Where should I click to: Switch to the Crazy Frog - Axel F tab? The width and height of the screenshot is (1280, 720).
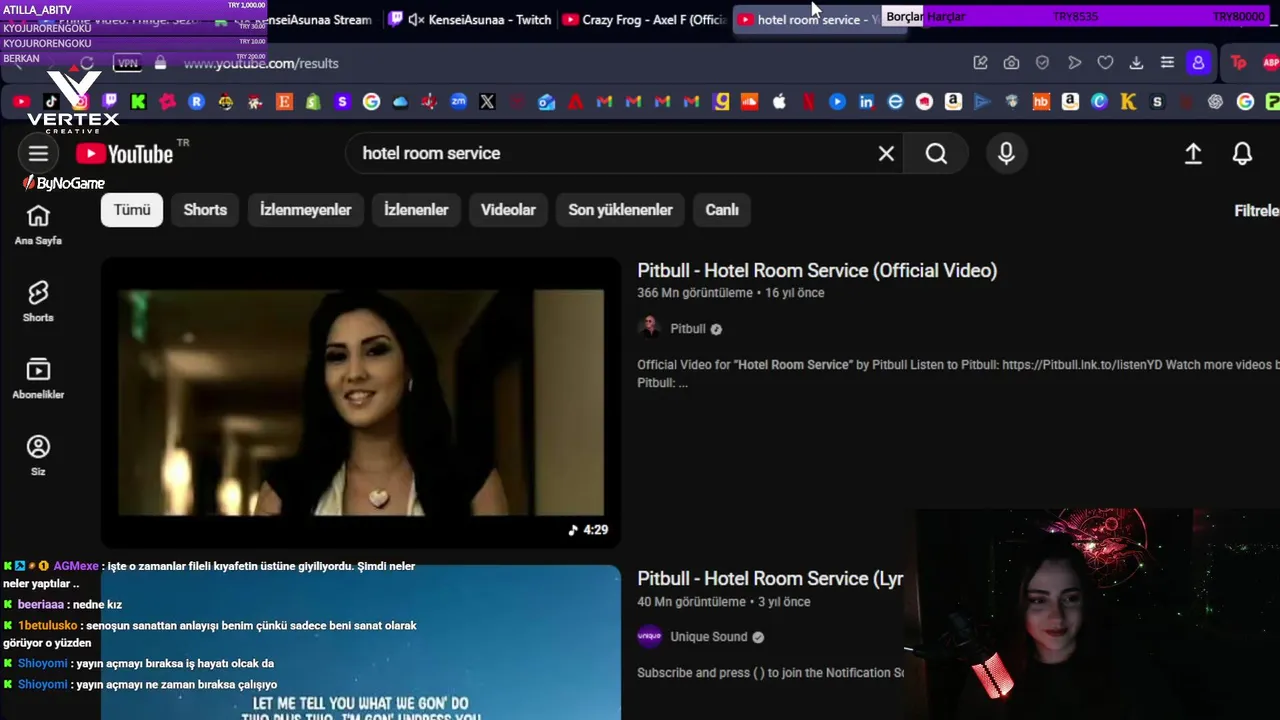[645, 19]
